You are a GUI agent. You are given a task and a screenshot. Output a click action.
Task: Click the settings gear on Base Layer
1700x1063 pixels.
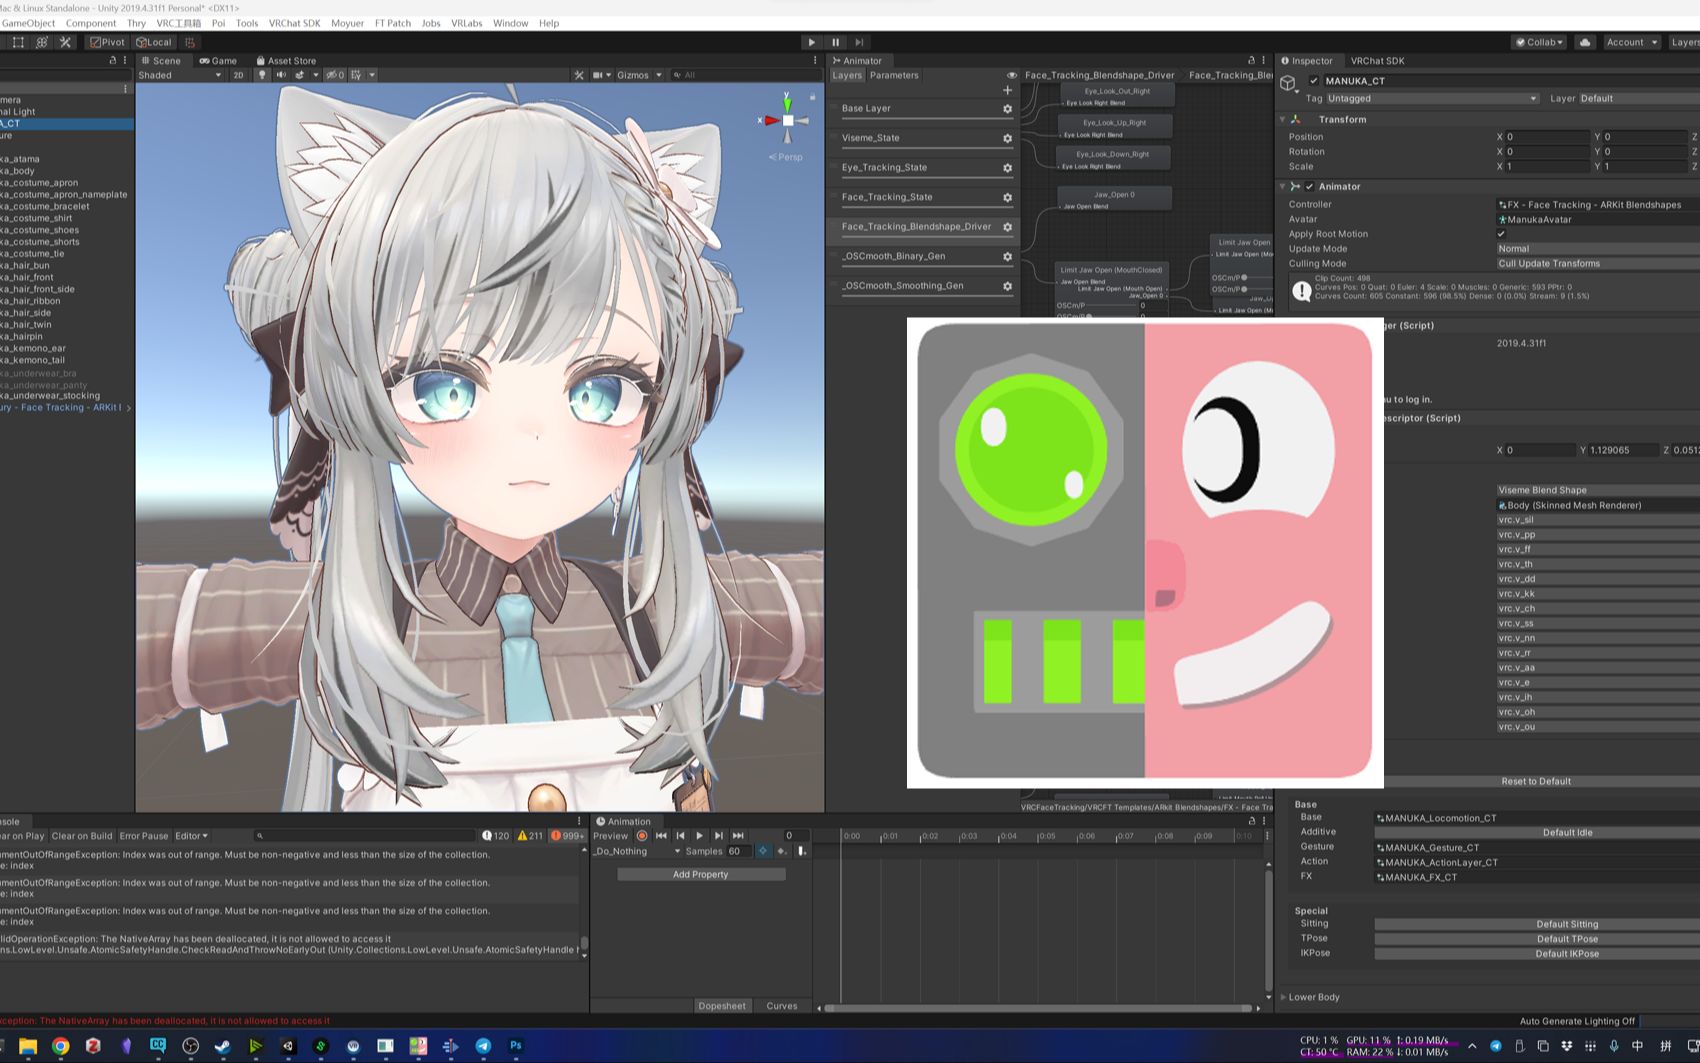pos(1007,108)
